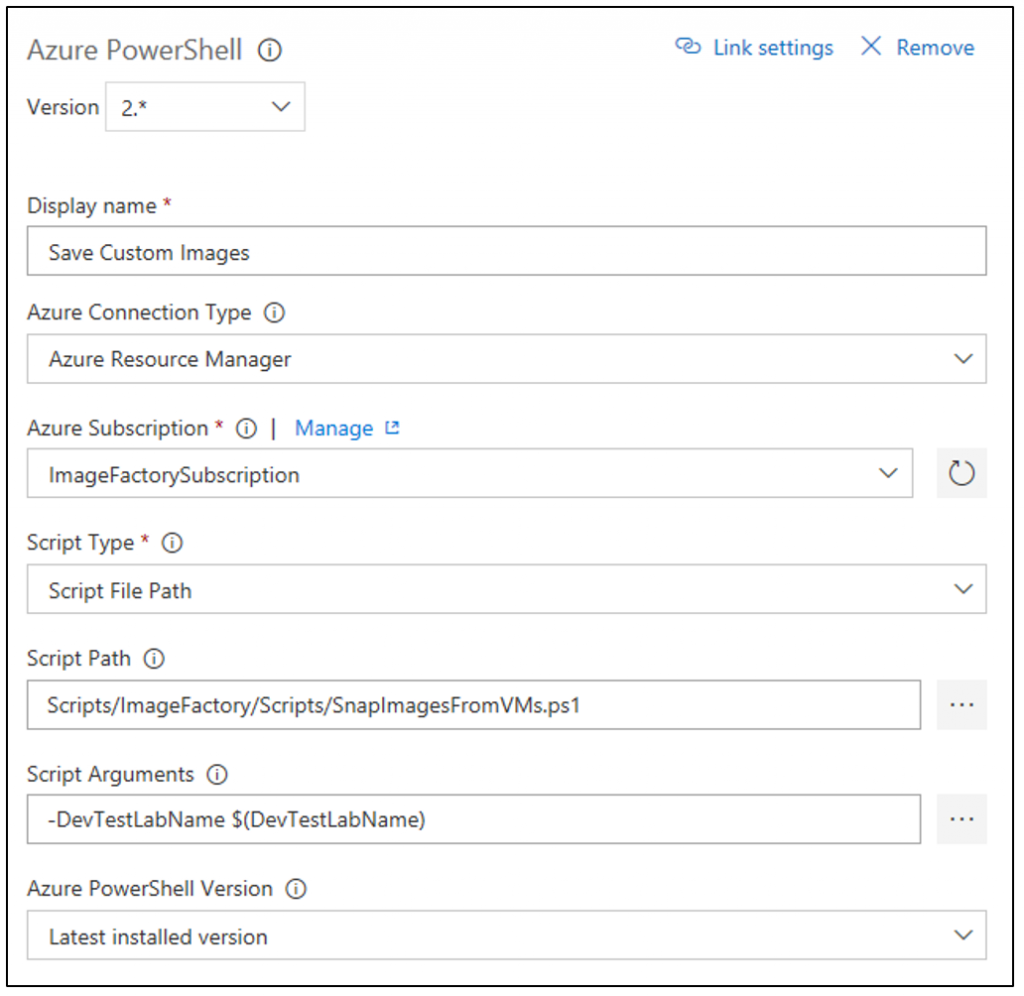Open Script Arguments editor ellipsis button
Screen dimensions: 1024x996
pos(961,819)
